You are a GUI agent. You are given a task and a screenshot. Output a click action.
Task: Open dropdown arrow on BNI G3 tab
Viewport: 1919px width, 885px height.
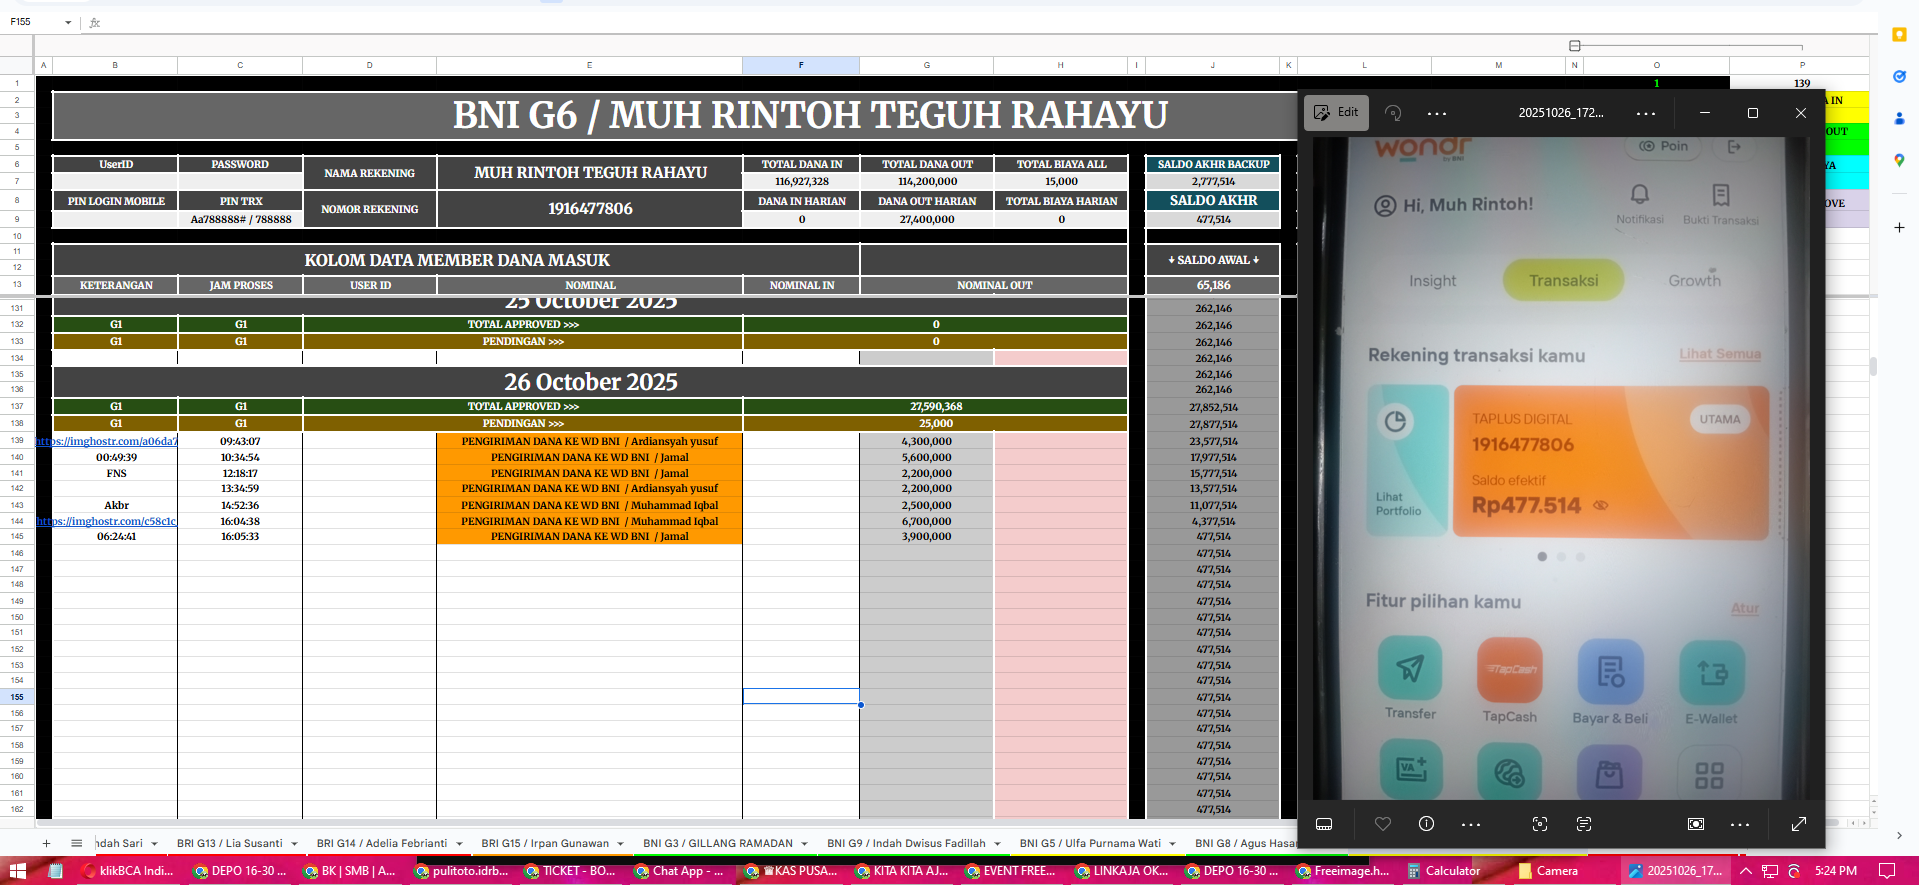(x=804, y=844)
